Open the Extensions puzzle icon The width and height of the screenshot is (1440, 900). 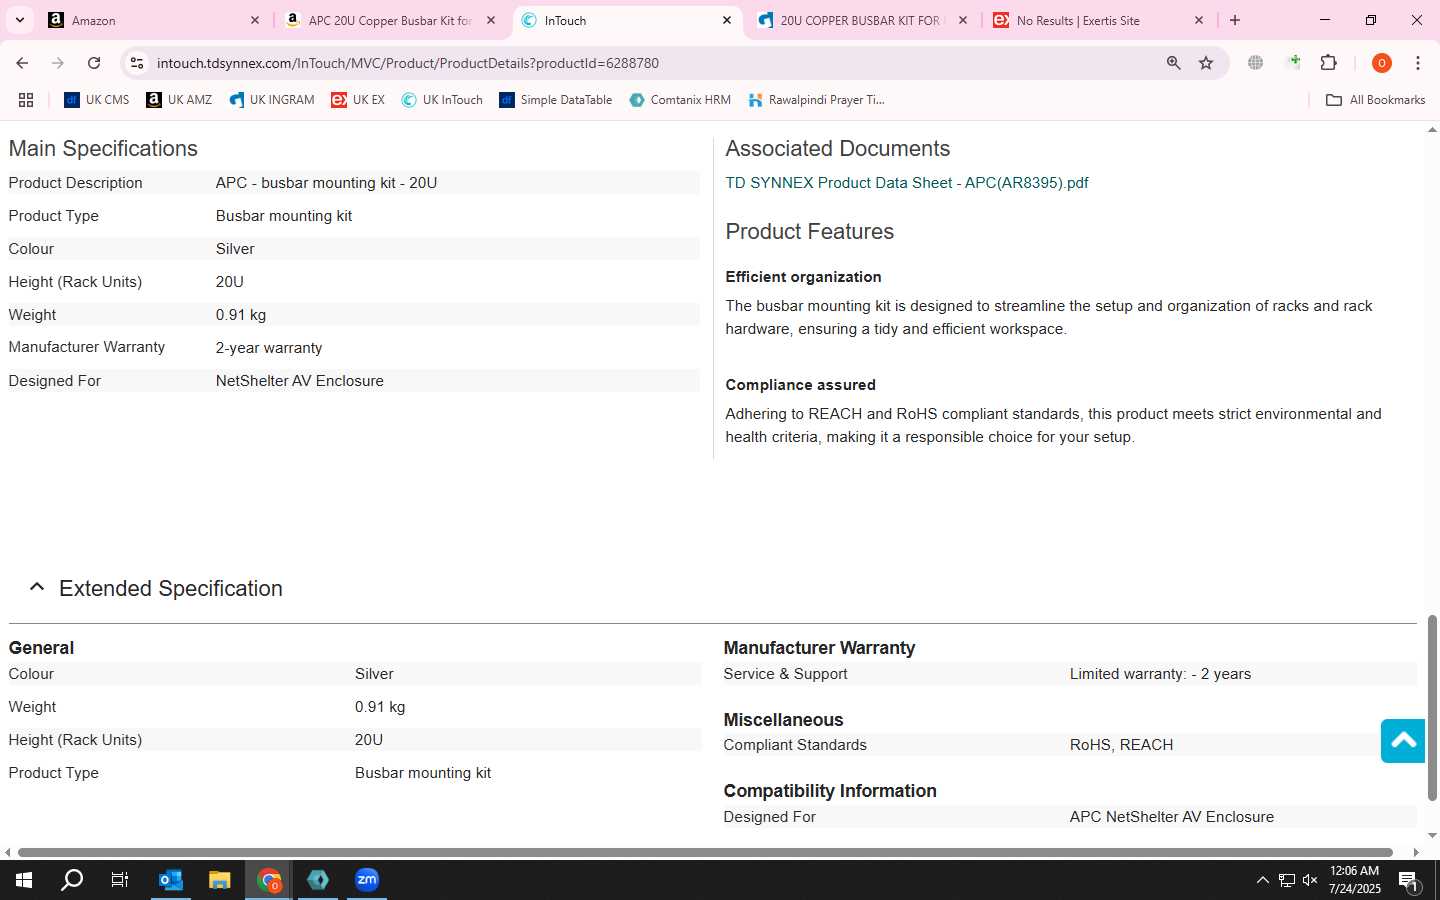(x=1328, y=63)
